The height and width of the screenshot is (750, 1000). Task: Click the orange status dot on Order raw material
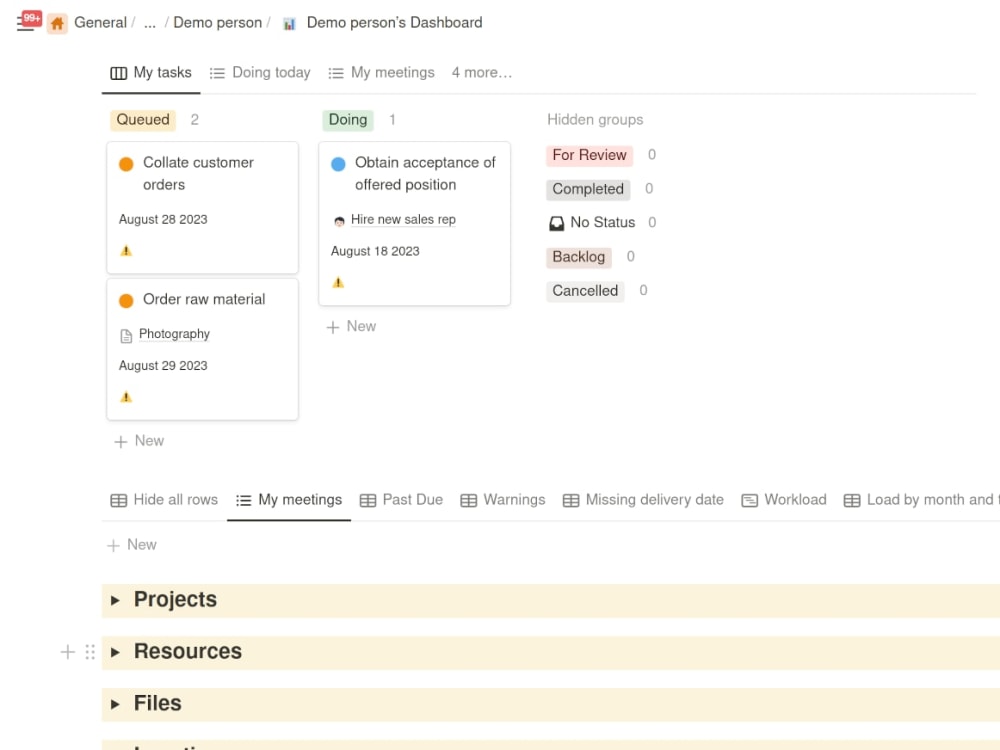126,300
